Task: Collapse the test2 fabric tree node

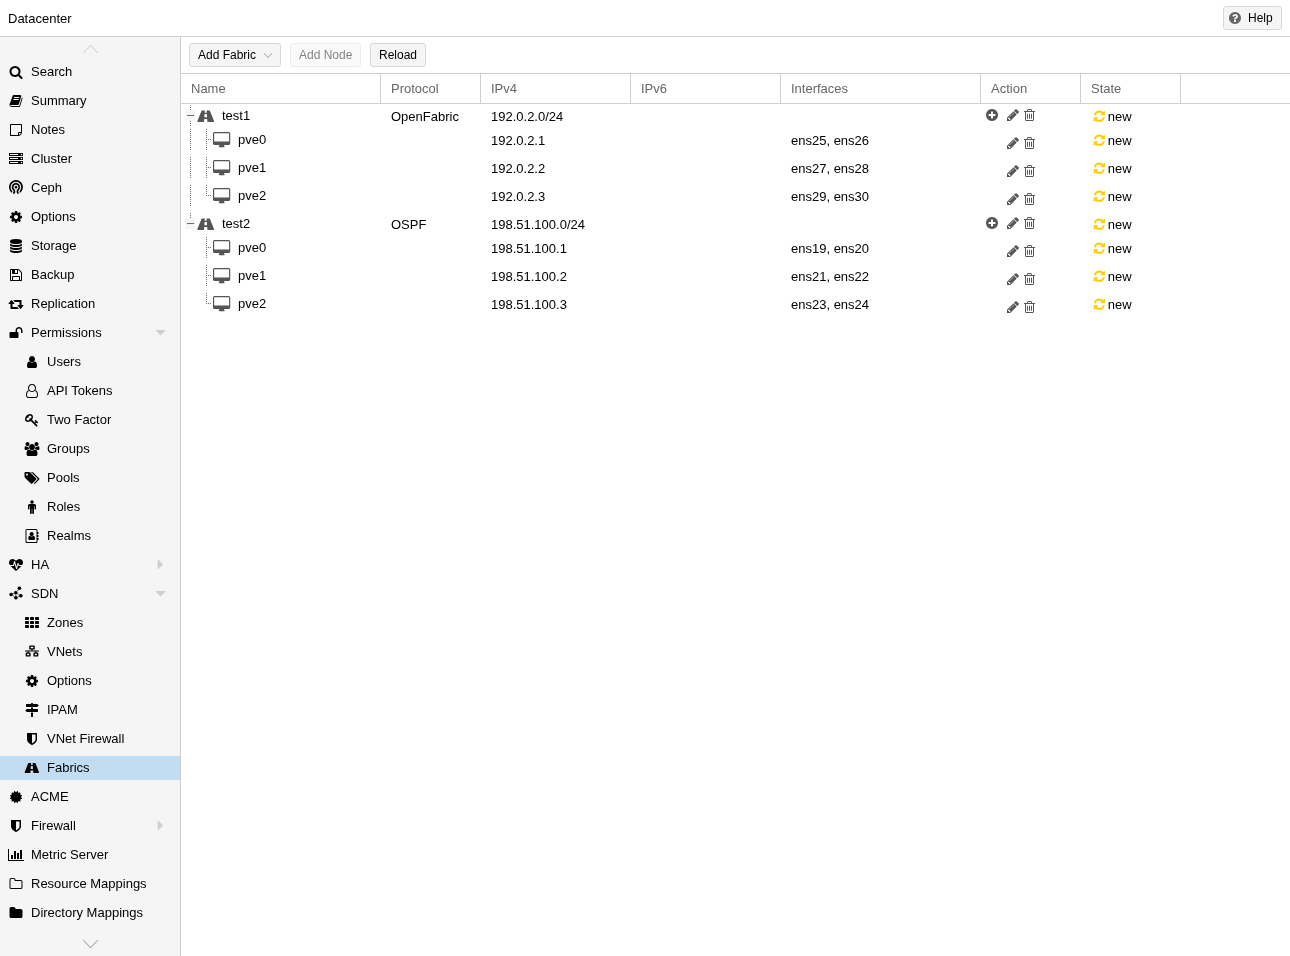Action: [190, 224]
